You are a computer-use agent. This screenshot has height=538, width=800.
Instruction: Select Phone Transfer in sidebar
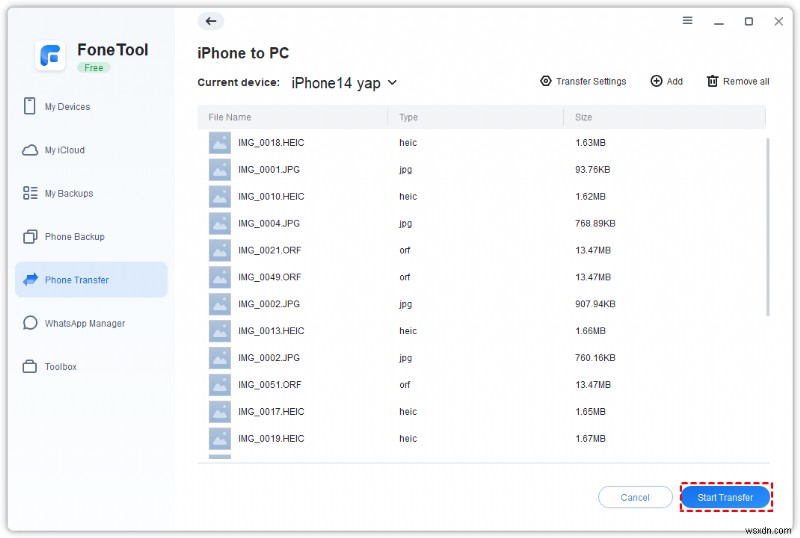tap(91, 280)
